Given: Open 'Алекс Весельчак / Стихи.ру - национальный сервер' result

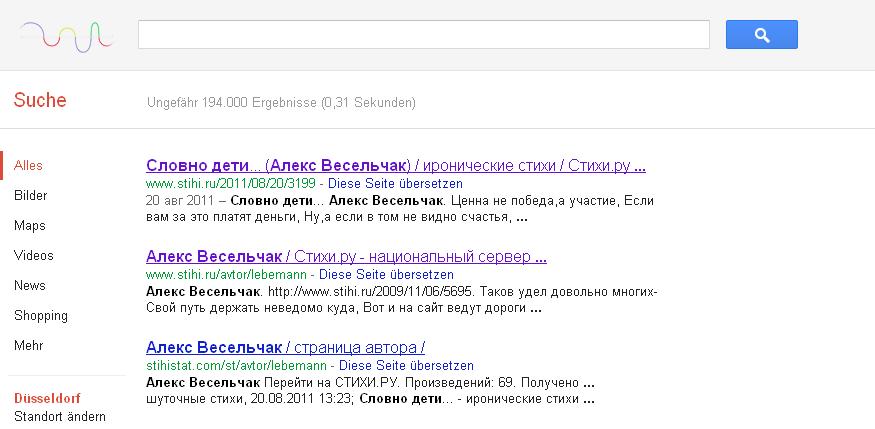Looking at the screenshot, I should 346,256.
